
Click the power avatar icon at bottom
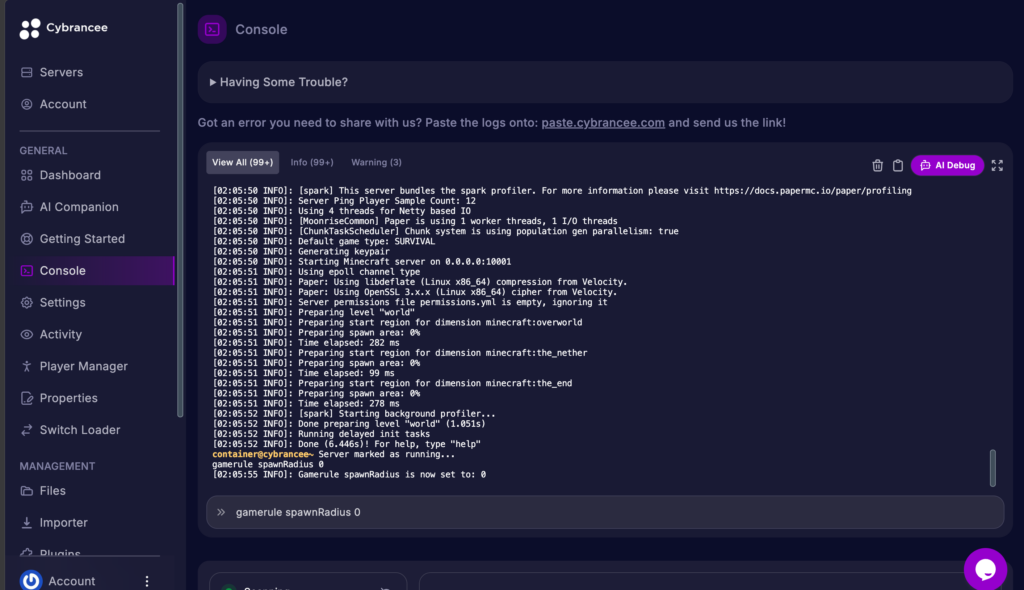31,580
